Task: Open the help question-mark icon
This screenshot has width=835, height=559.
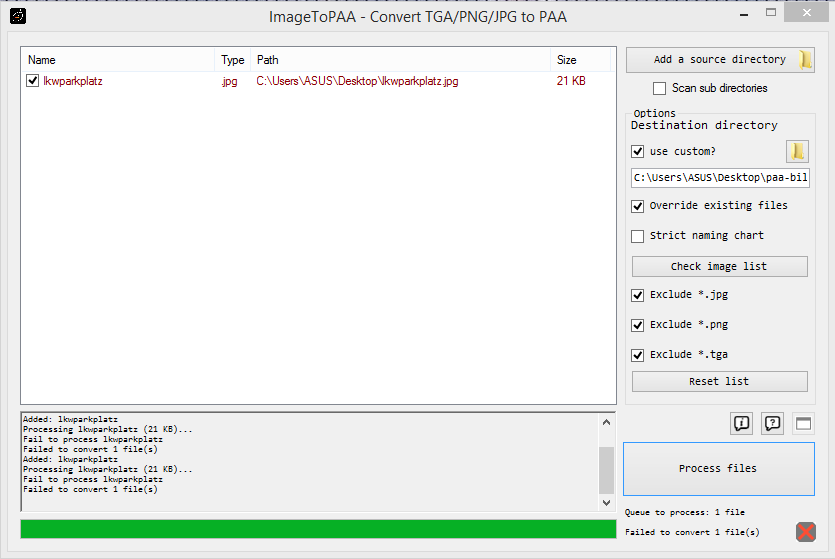Action: pyautogui.click(x=772, y=424)
